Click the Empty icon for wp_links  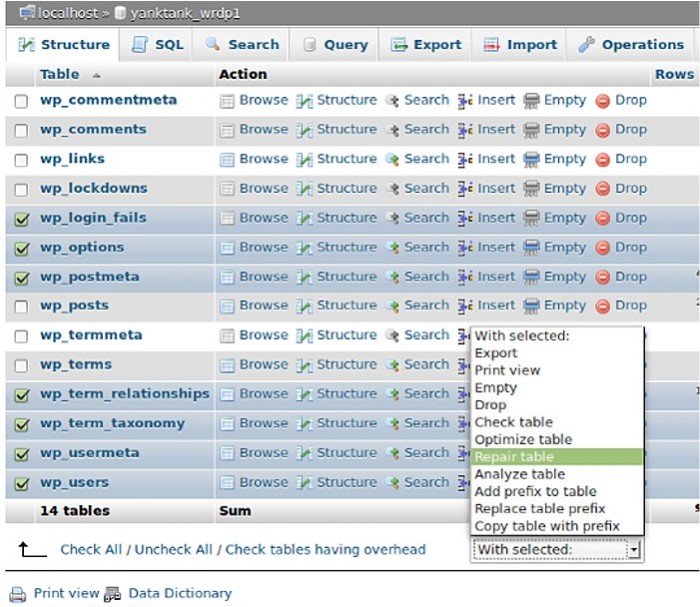tap(531, 160)
